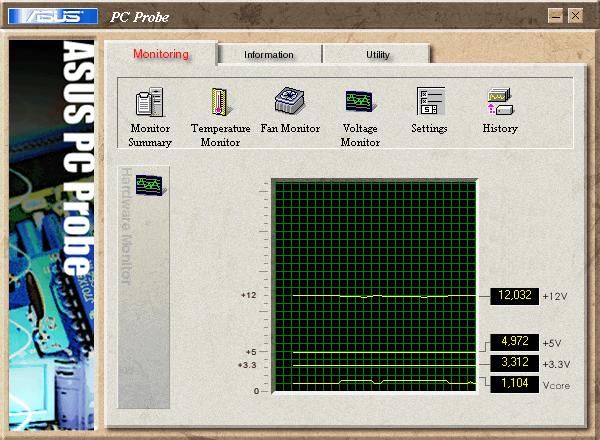Open the Temperature Monitor thermometer icon
The image size is (600, 440).
coord(220,102)
